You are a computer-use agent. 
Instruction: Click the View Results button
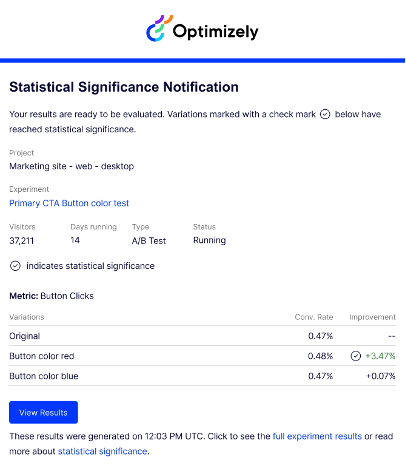point(43,412)
